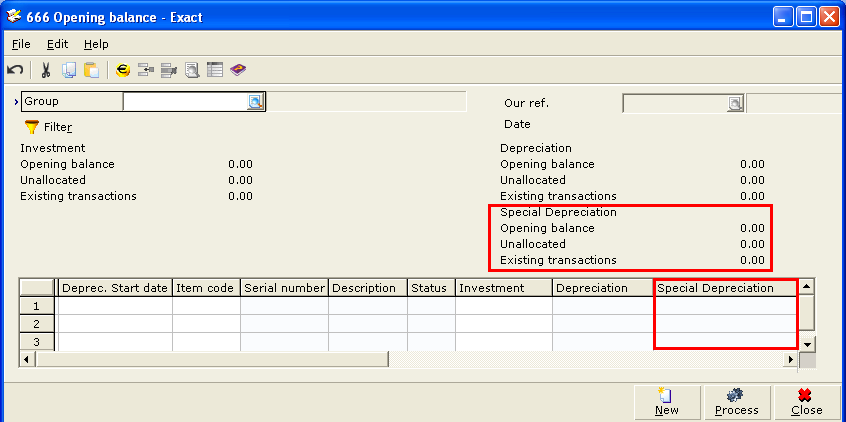Click the Cut scissors icon
The image size is (846, 422).
pyautogui.click(x=46, y=70)
